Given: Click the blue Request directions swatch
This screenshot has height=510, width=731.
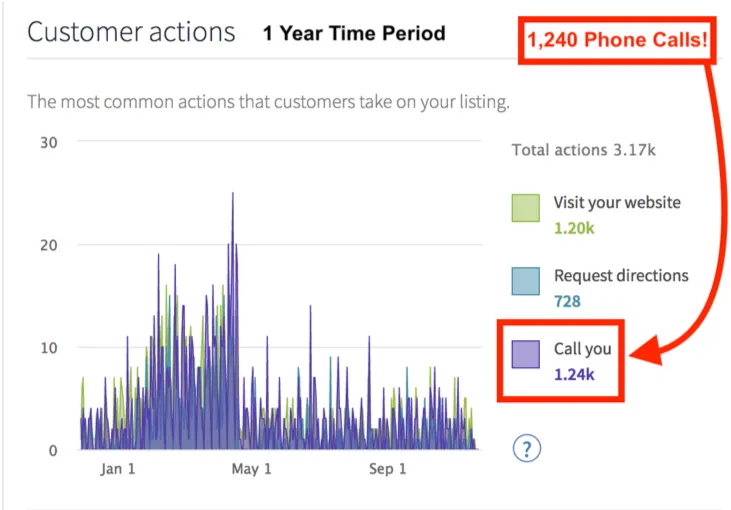Looking at the screenshot, I should coord(526,281).
